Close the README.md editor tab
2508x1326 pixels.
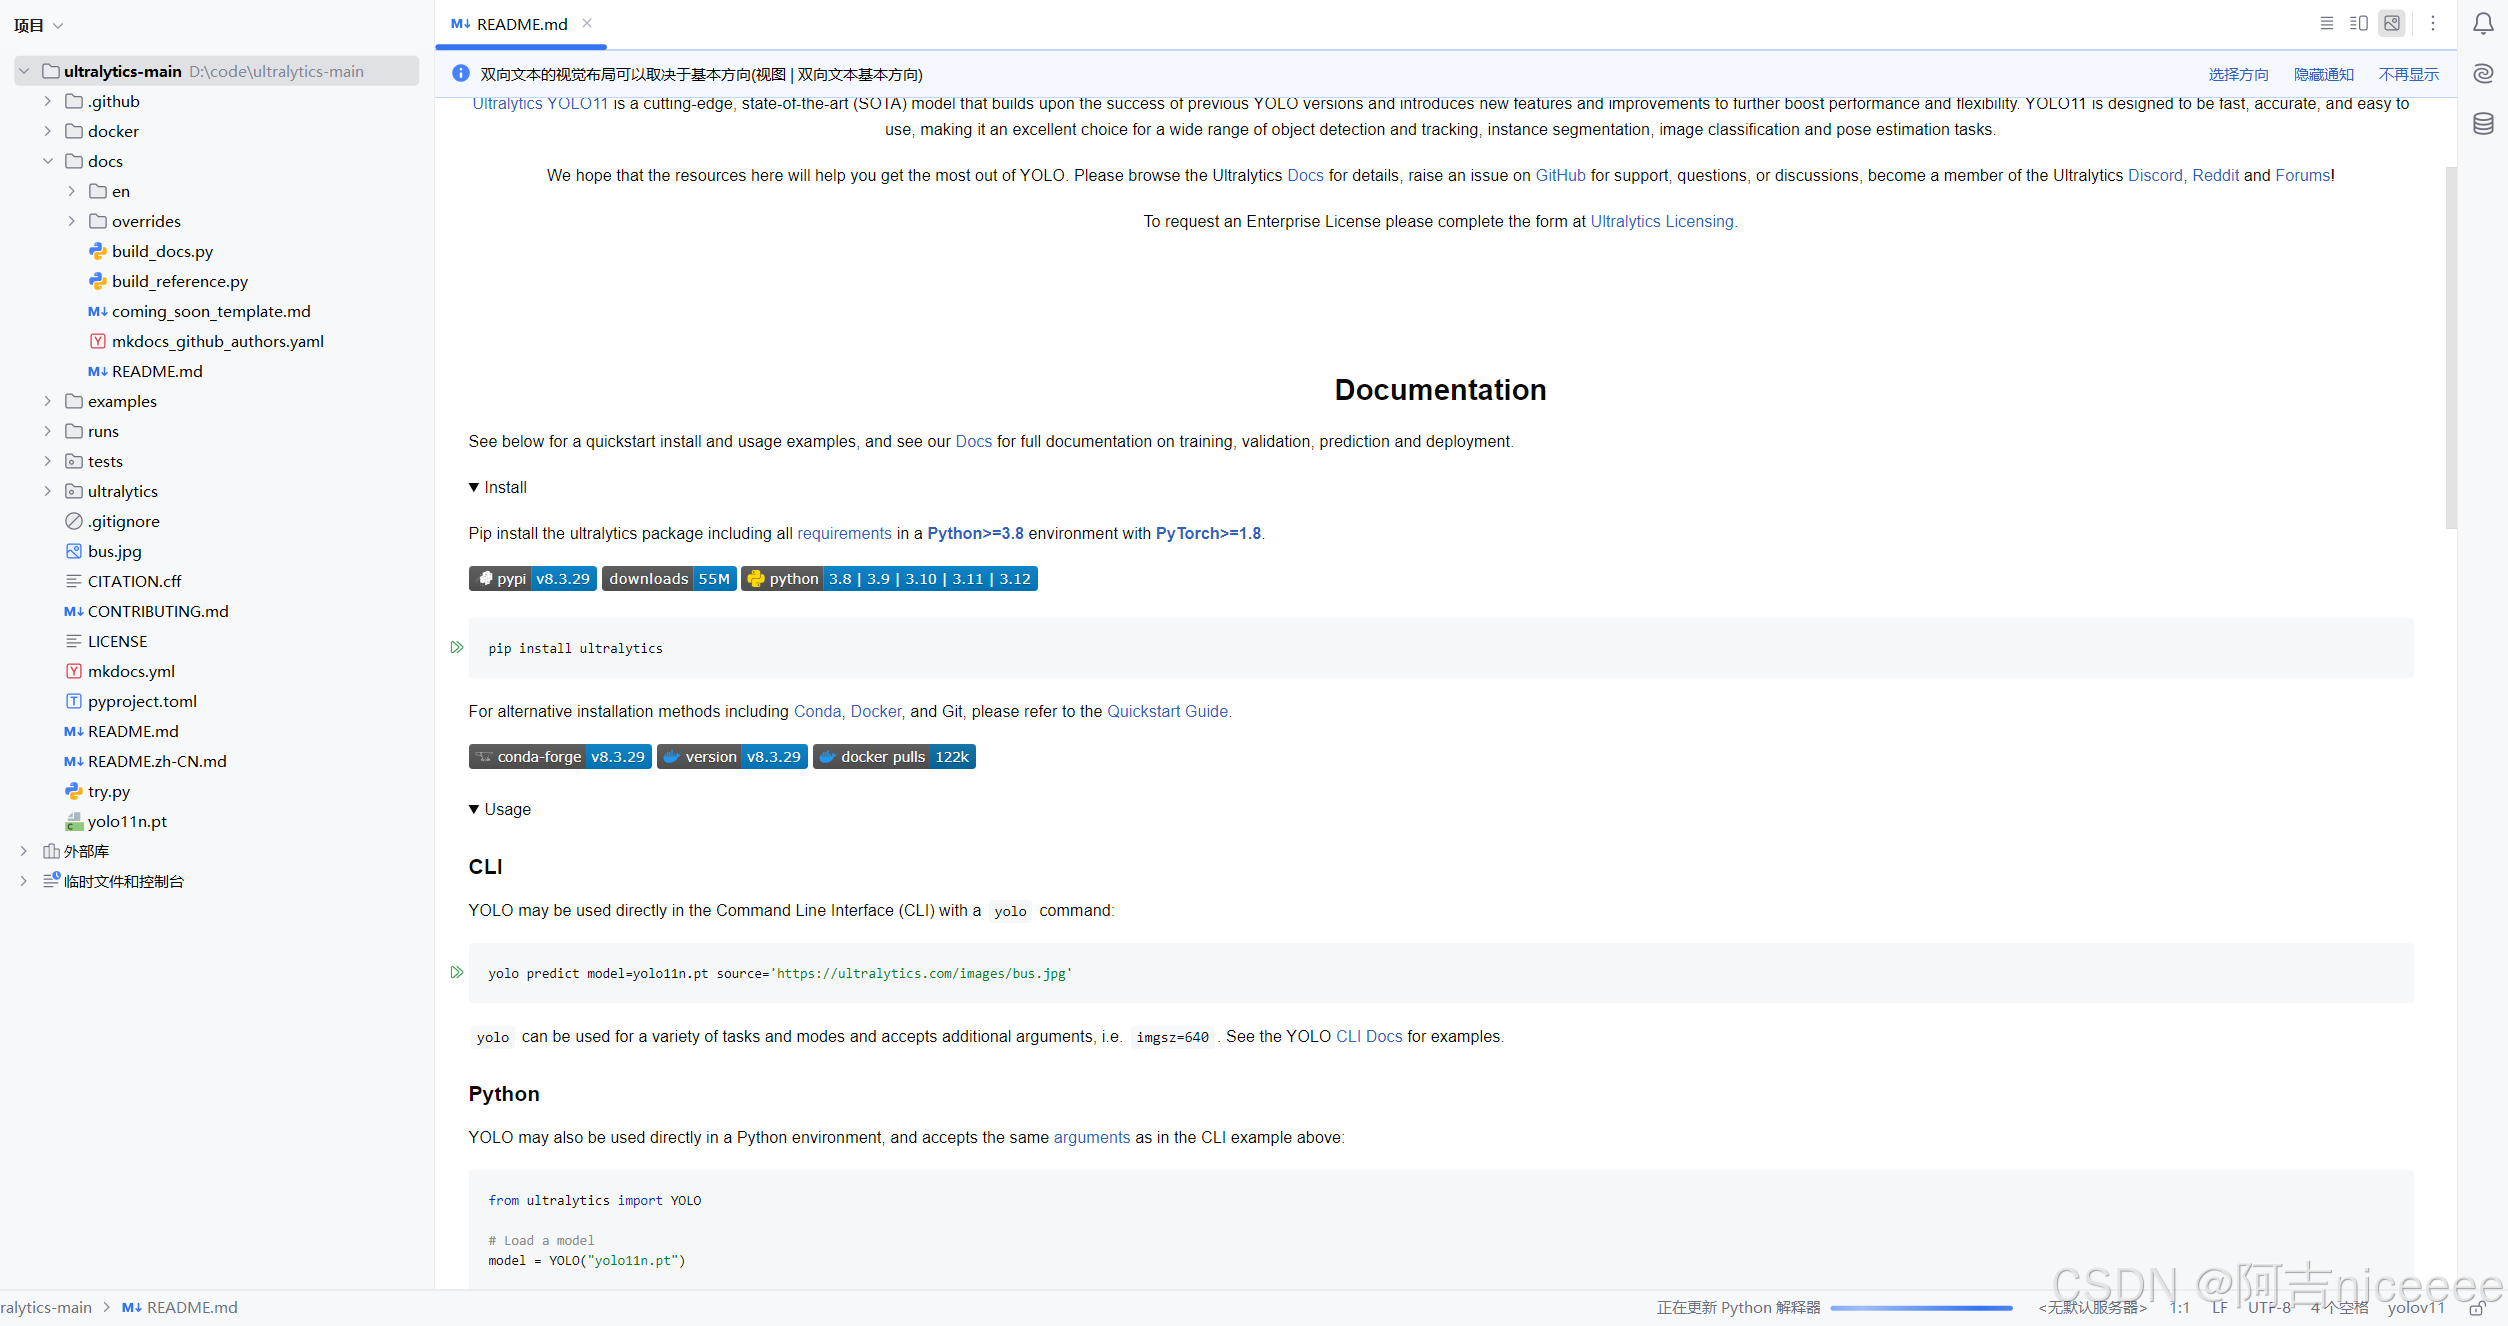pyautogui.click(x=587, y=23)
